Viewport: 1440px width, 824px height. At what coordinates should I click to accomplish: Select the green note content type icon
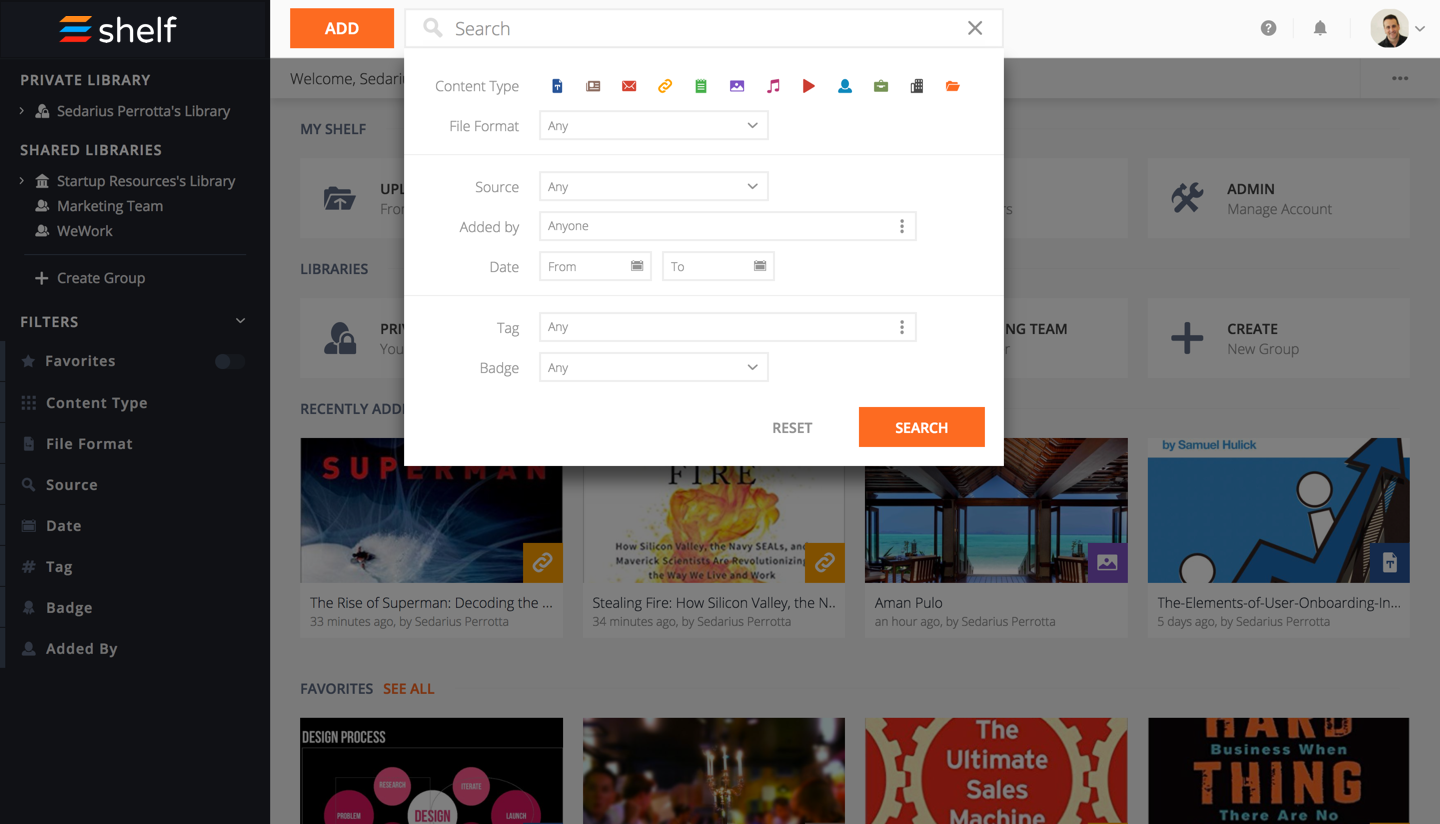point(701,86)
